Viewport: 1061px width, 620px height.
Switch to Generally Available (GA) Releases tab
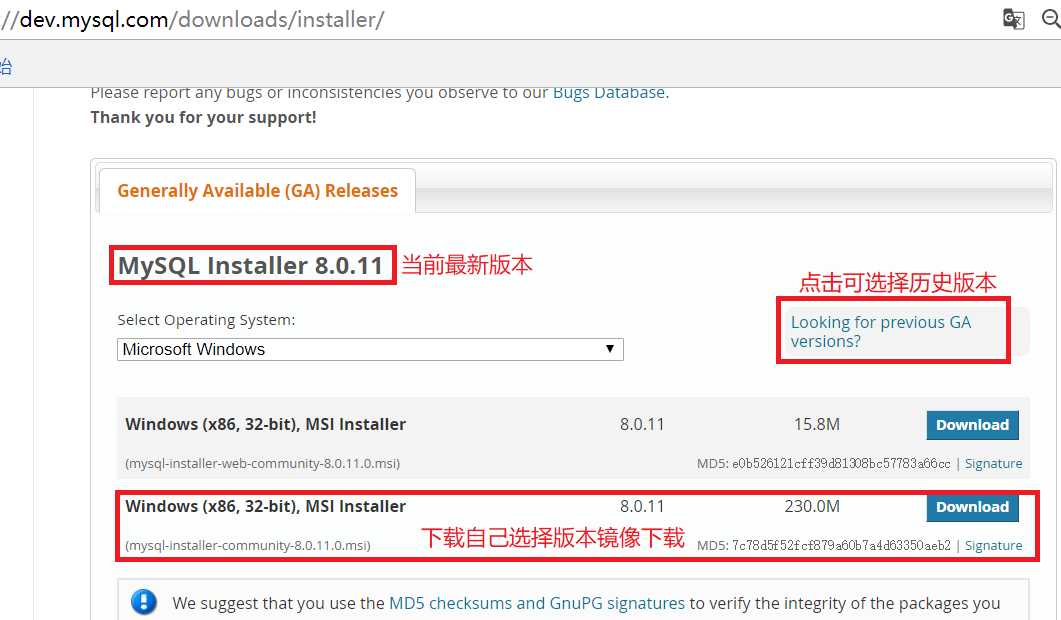[x=257, y=191]
